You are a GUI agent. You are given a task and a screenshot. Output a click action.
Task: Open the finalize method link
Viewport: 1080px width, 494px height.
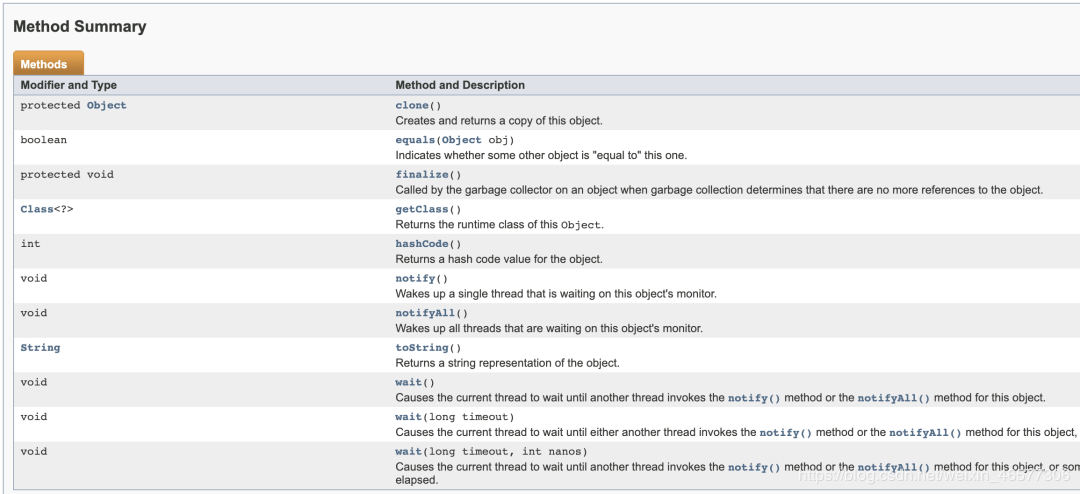(x=422, y=174)
